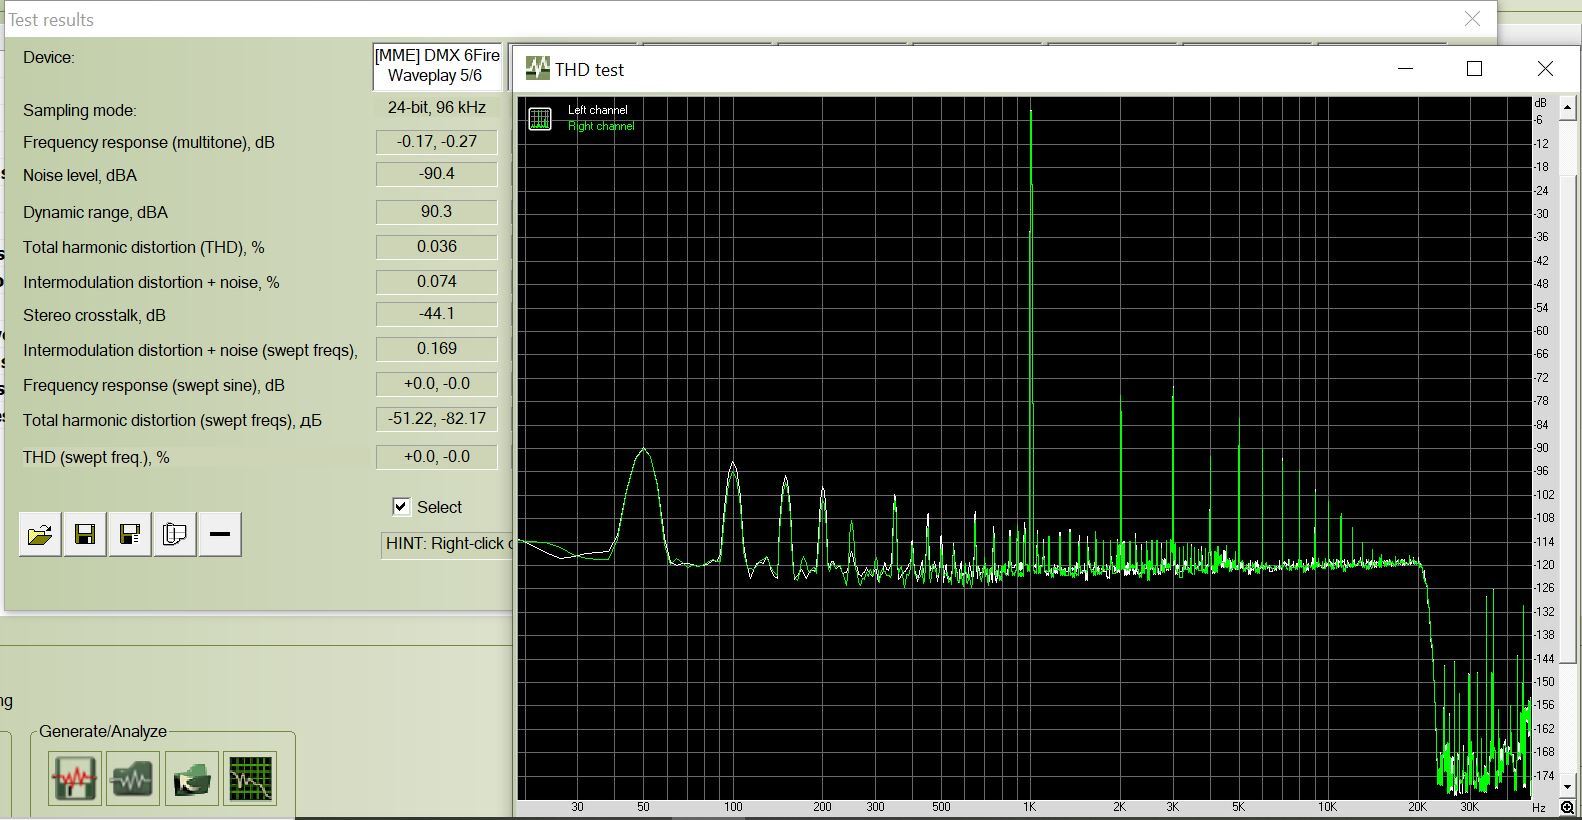Click the overlapping pages icon button
Viewport: 1582px width, 820px height.
pyautogui.click(x=175, y=534)
